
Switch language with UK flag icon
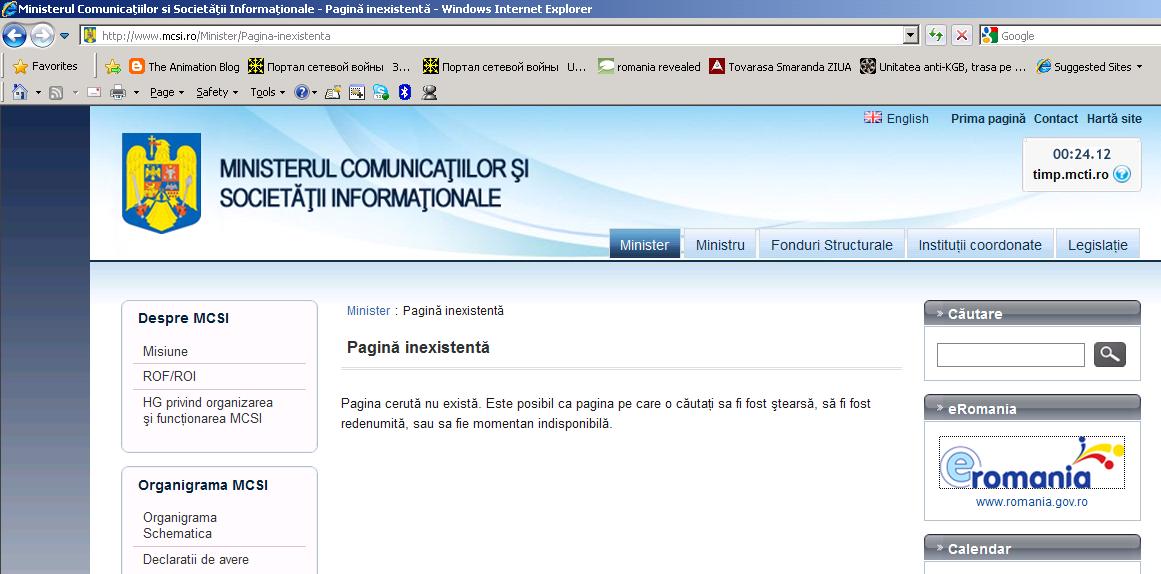873,118
